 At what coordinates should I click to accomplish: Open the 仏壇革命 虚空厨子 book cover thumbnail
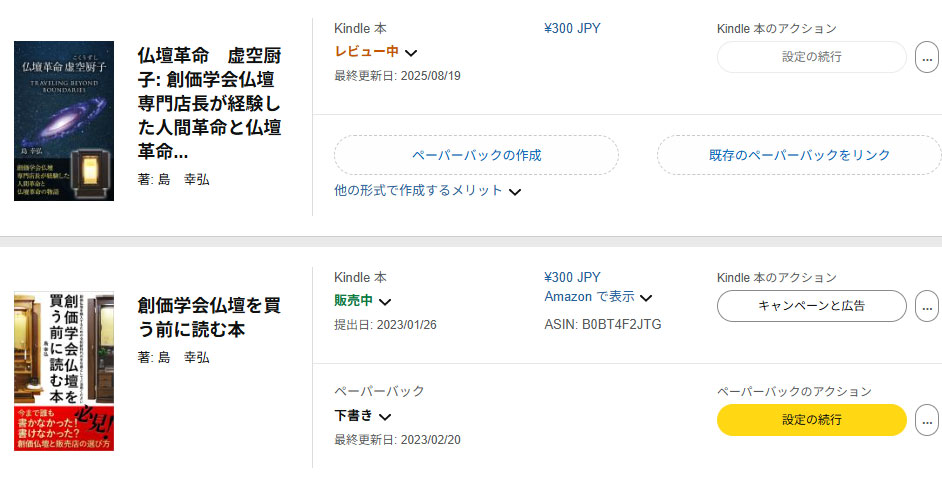pyautogui.click(x=64, y=121)
